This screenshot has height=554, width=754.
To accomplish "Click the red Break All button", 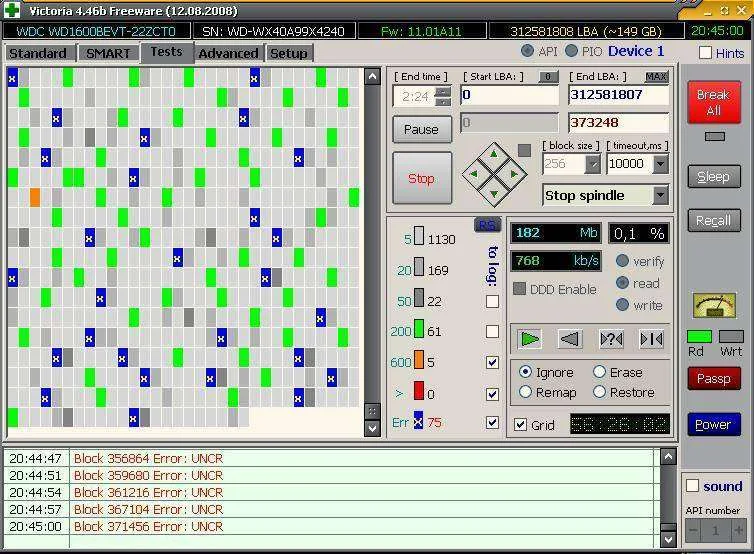I will pos(714,102).
